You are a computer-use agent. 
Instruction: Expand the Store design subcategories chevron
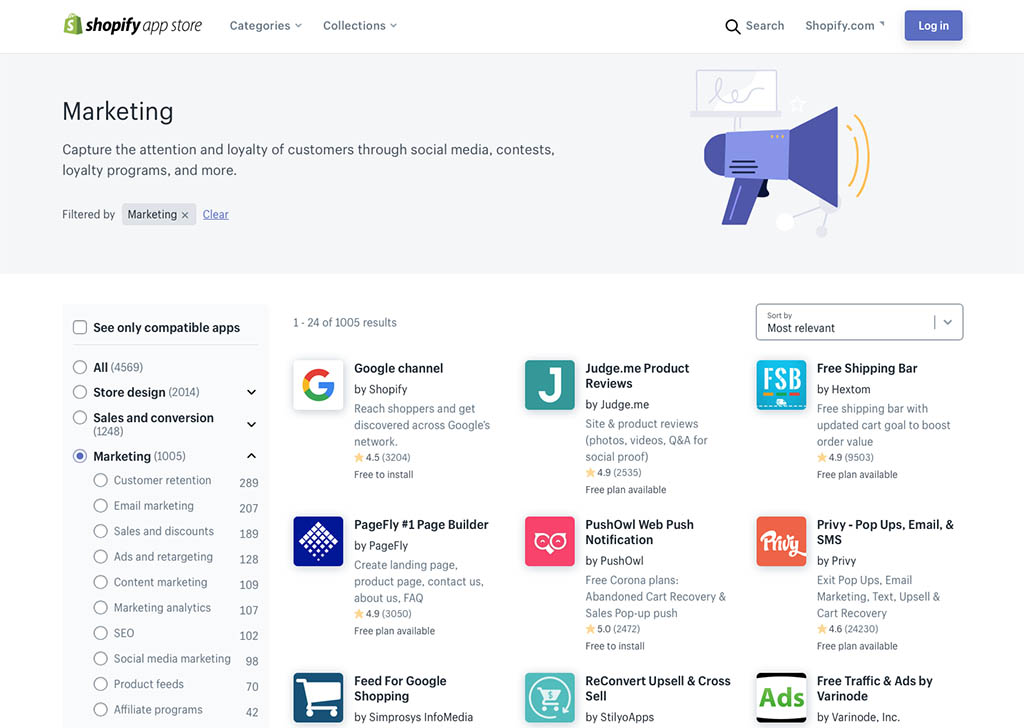[x=251, y=392]
